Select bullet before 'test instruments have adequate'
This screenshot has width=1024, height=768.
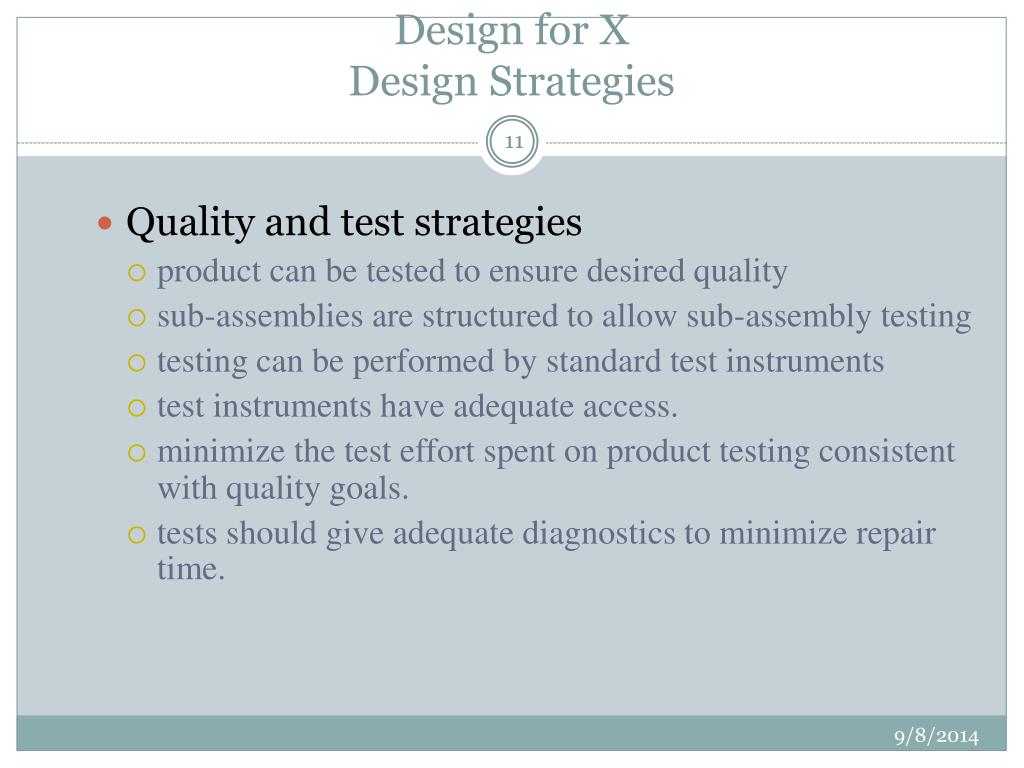(x=136, y=408)
